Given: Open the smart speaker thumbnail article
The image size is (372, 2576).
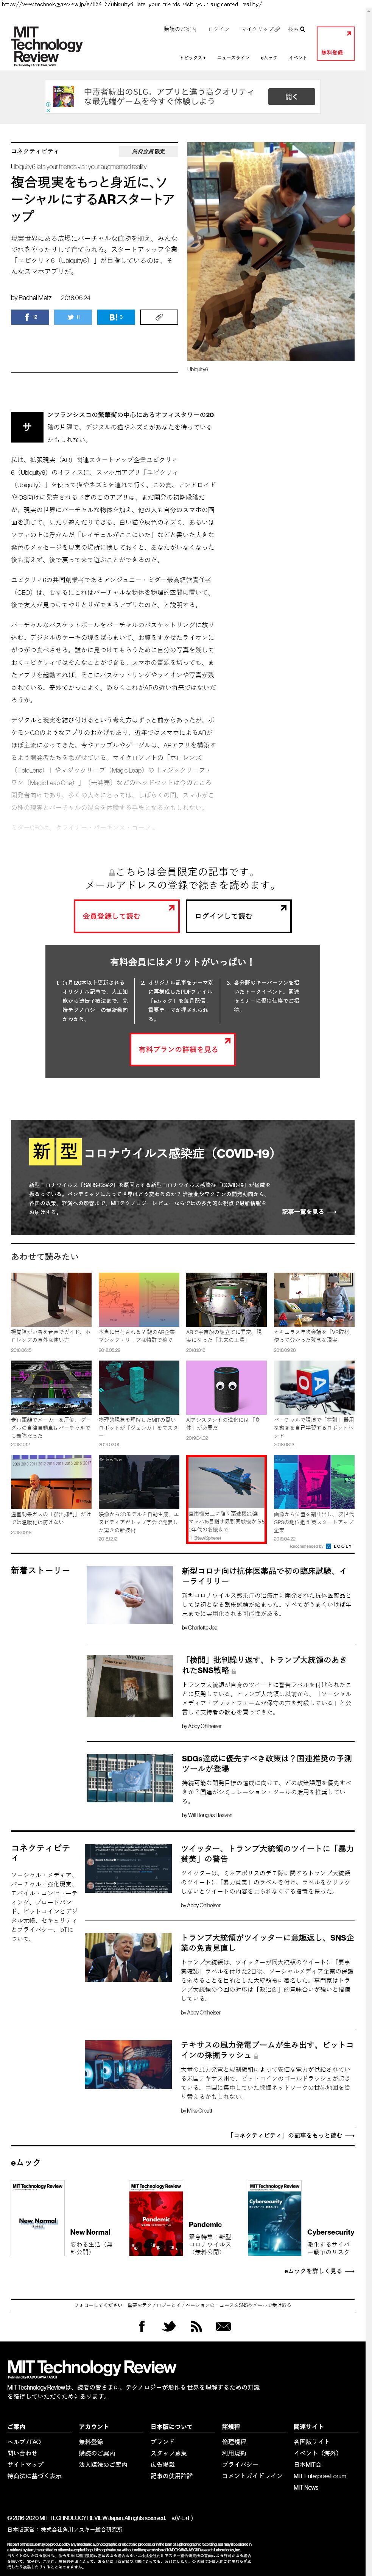Looking at the screenshot, I should tap(226, 1387).
